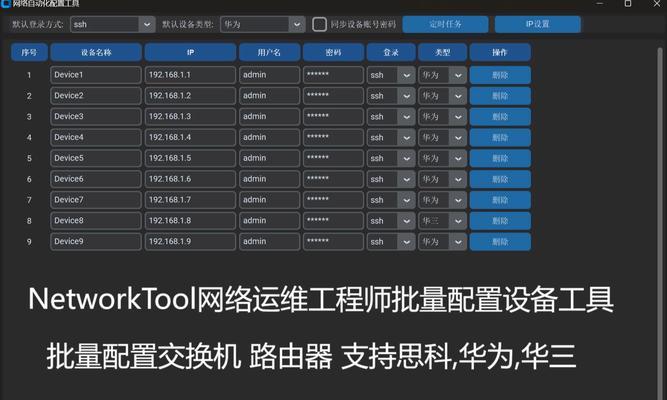This screenshot has width=667, height=400.
Task: Click the password field in Device9 row
Action: click(x=334, y=242)
